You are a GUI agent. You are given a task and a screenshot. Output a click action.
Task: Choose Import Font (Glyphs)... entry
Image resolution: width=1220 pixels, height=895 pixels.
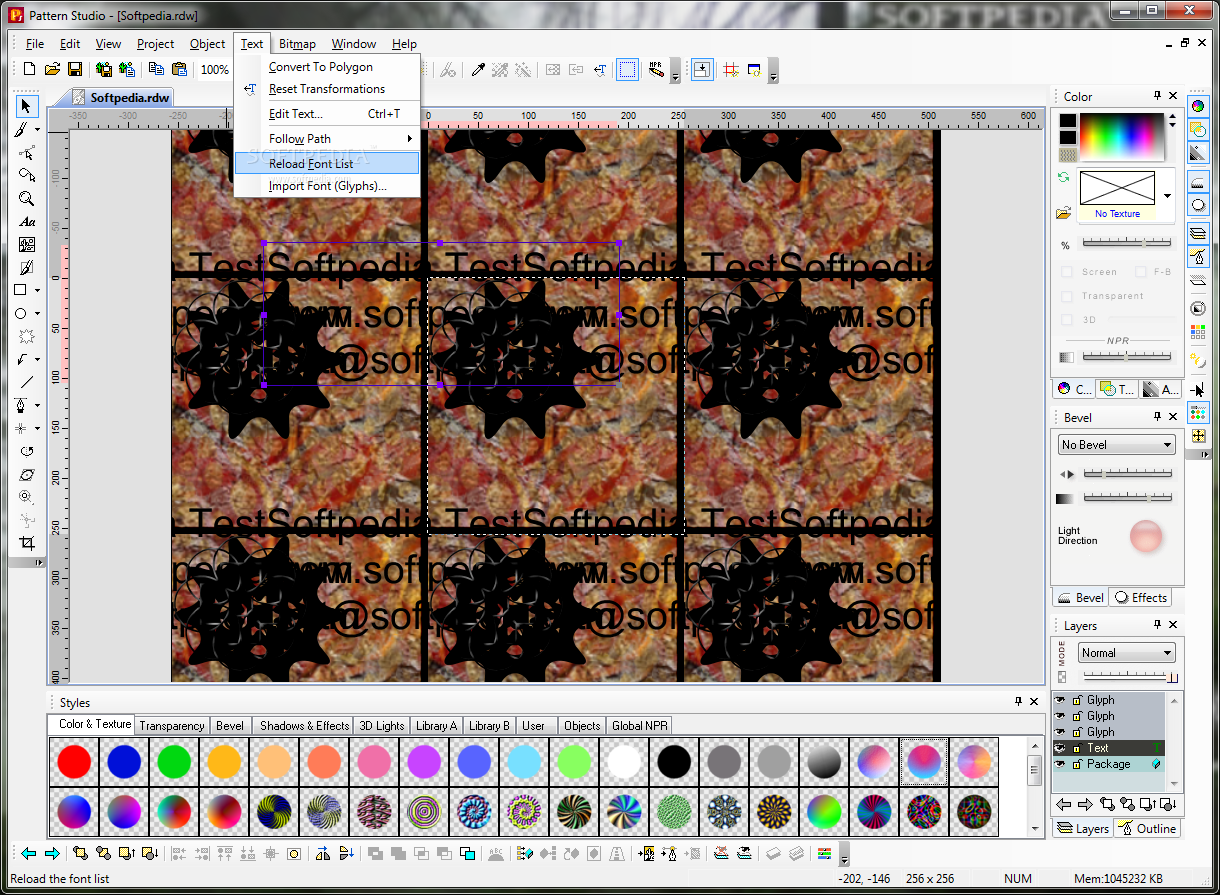click(327, 186)
